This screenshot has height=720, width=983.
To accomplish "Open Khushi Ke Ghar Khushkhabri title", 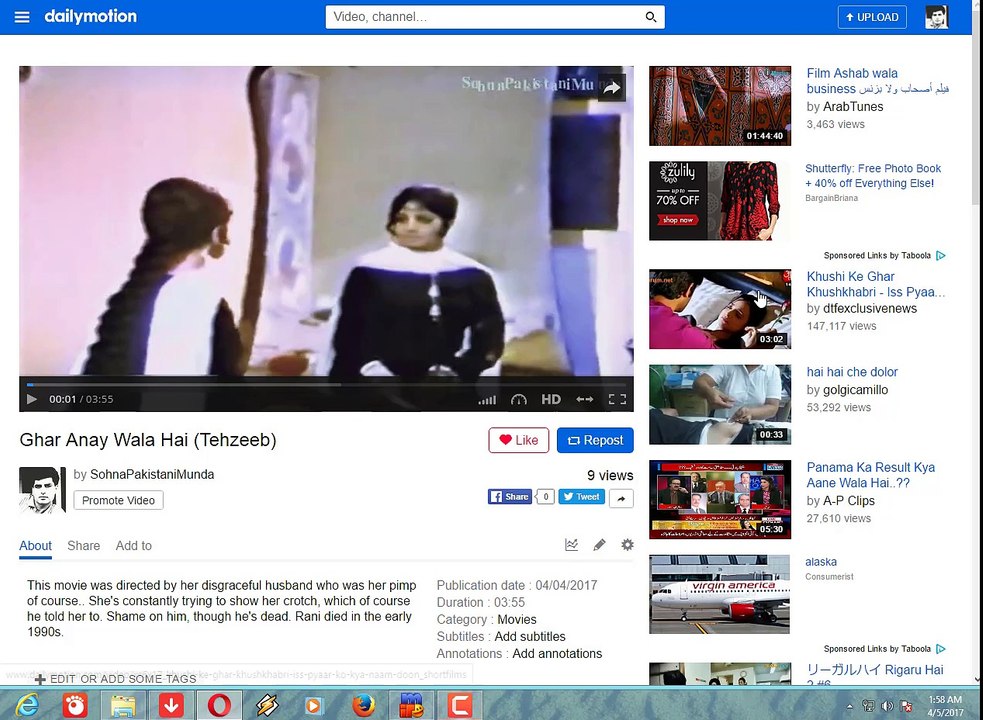I will pos(876,284).
